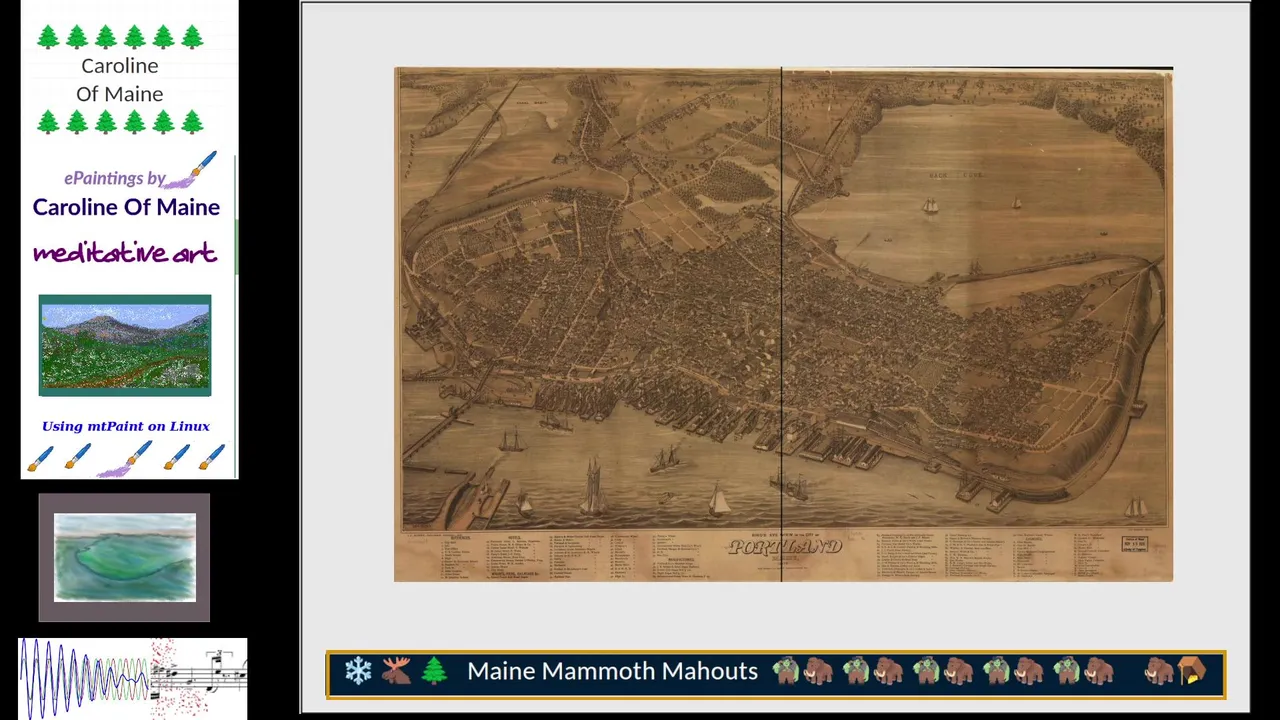
Task: Open the mountain landscape painting thumbnail
Action: click(x=125, y=345)
